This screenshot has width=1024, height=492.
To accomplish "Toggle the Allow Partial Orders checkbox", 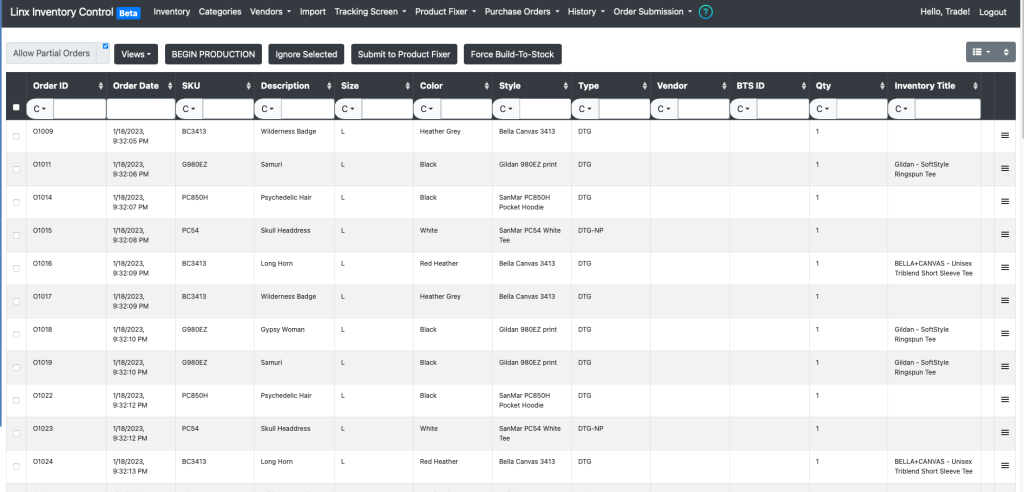I will [105, 46].
